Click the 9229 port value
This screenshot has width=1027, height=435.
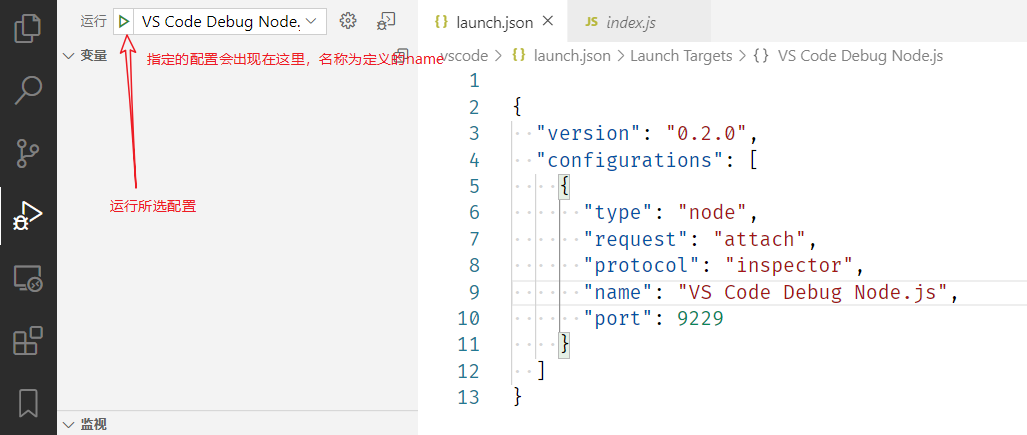coord(700,318)
